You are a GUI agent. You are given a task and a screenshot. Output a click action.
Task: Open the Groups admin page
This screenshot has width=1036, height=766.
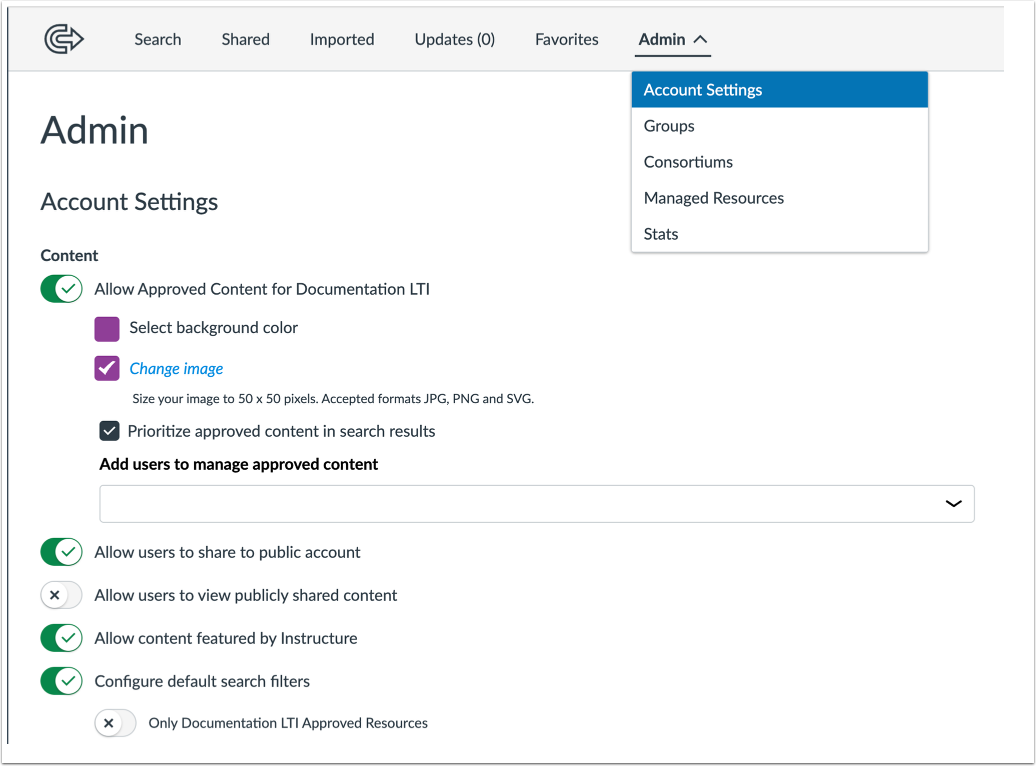click(669, 125)
